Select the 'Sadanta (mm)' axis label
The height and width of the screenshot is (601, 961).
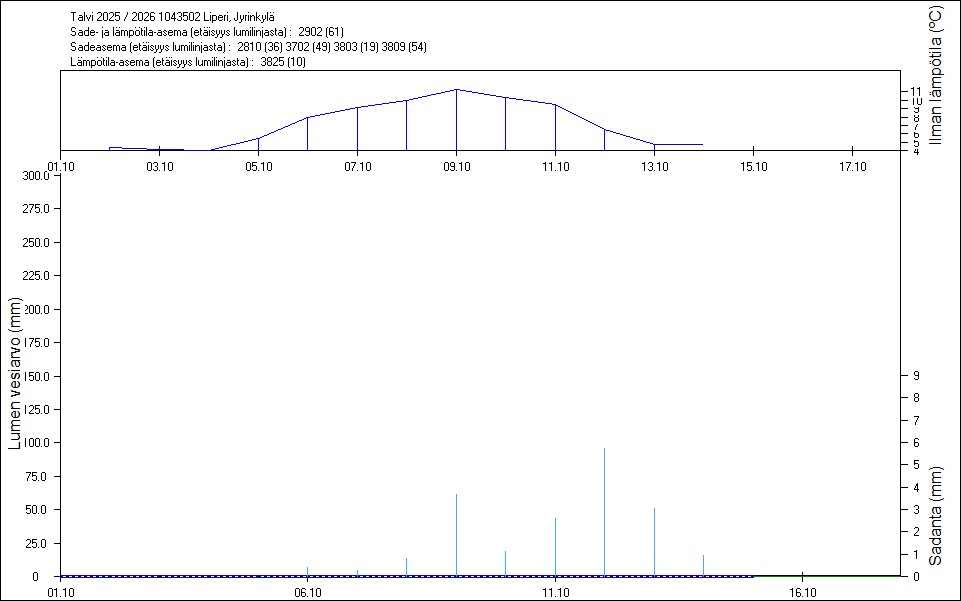[935, 515]
